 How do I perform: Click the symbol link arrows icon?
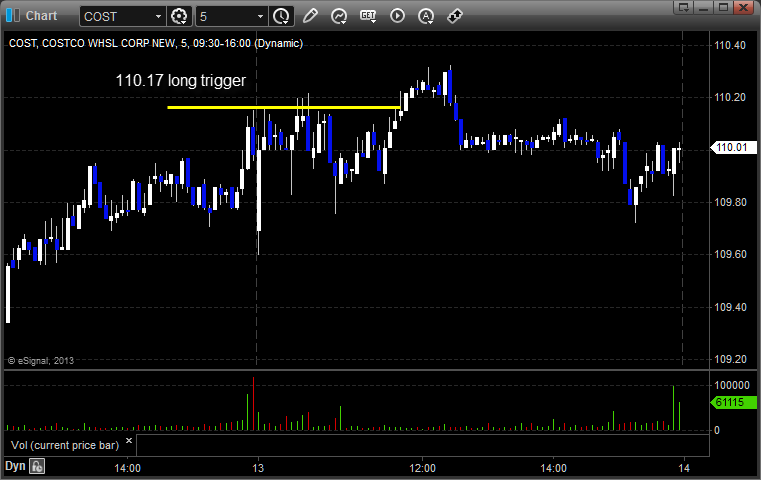[455, 16]
